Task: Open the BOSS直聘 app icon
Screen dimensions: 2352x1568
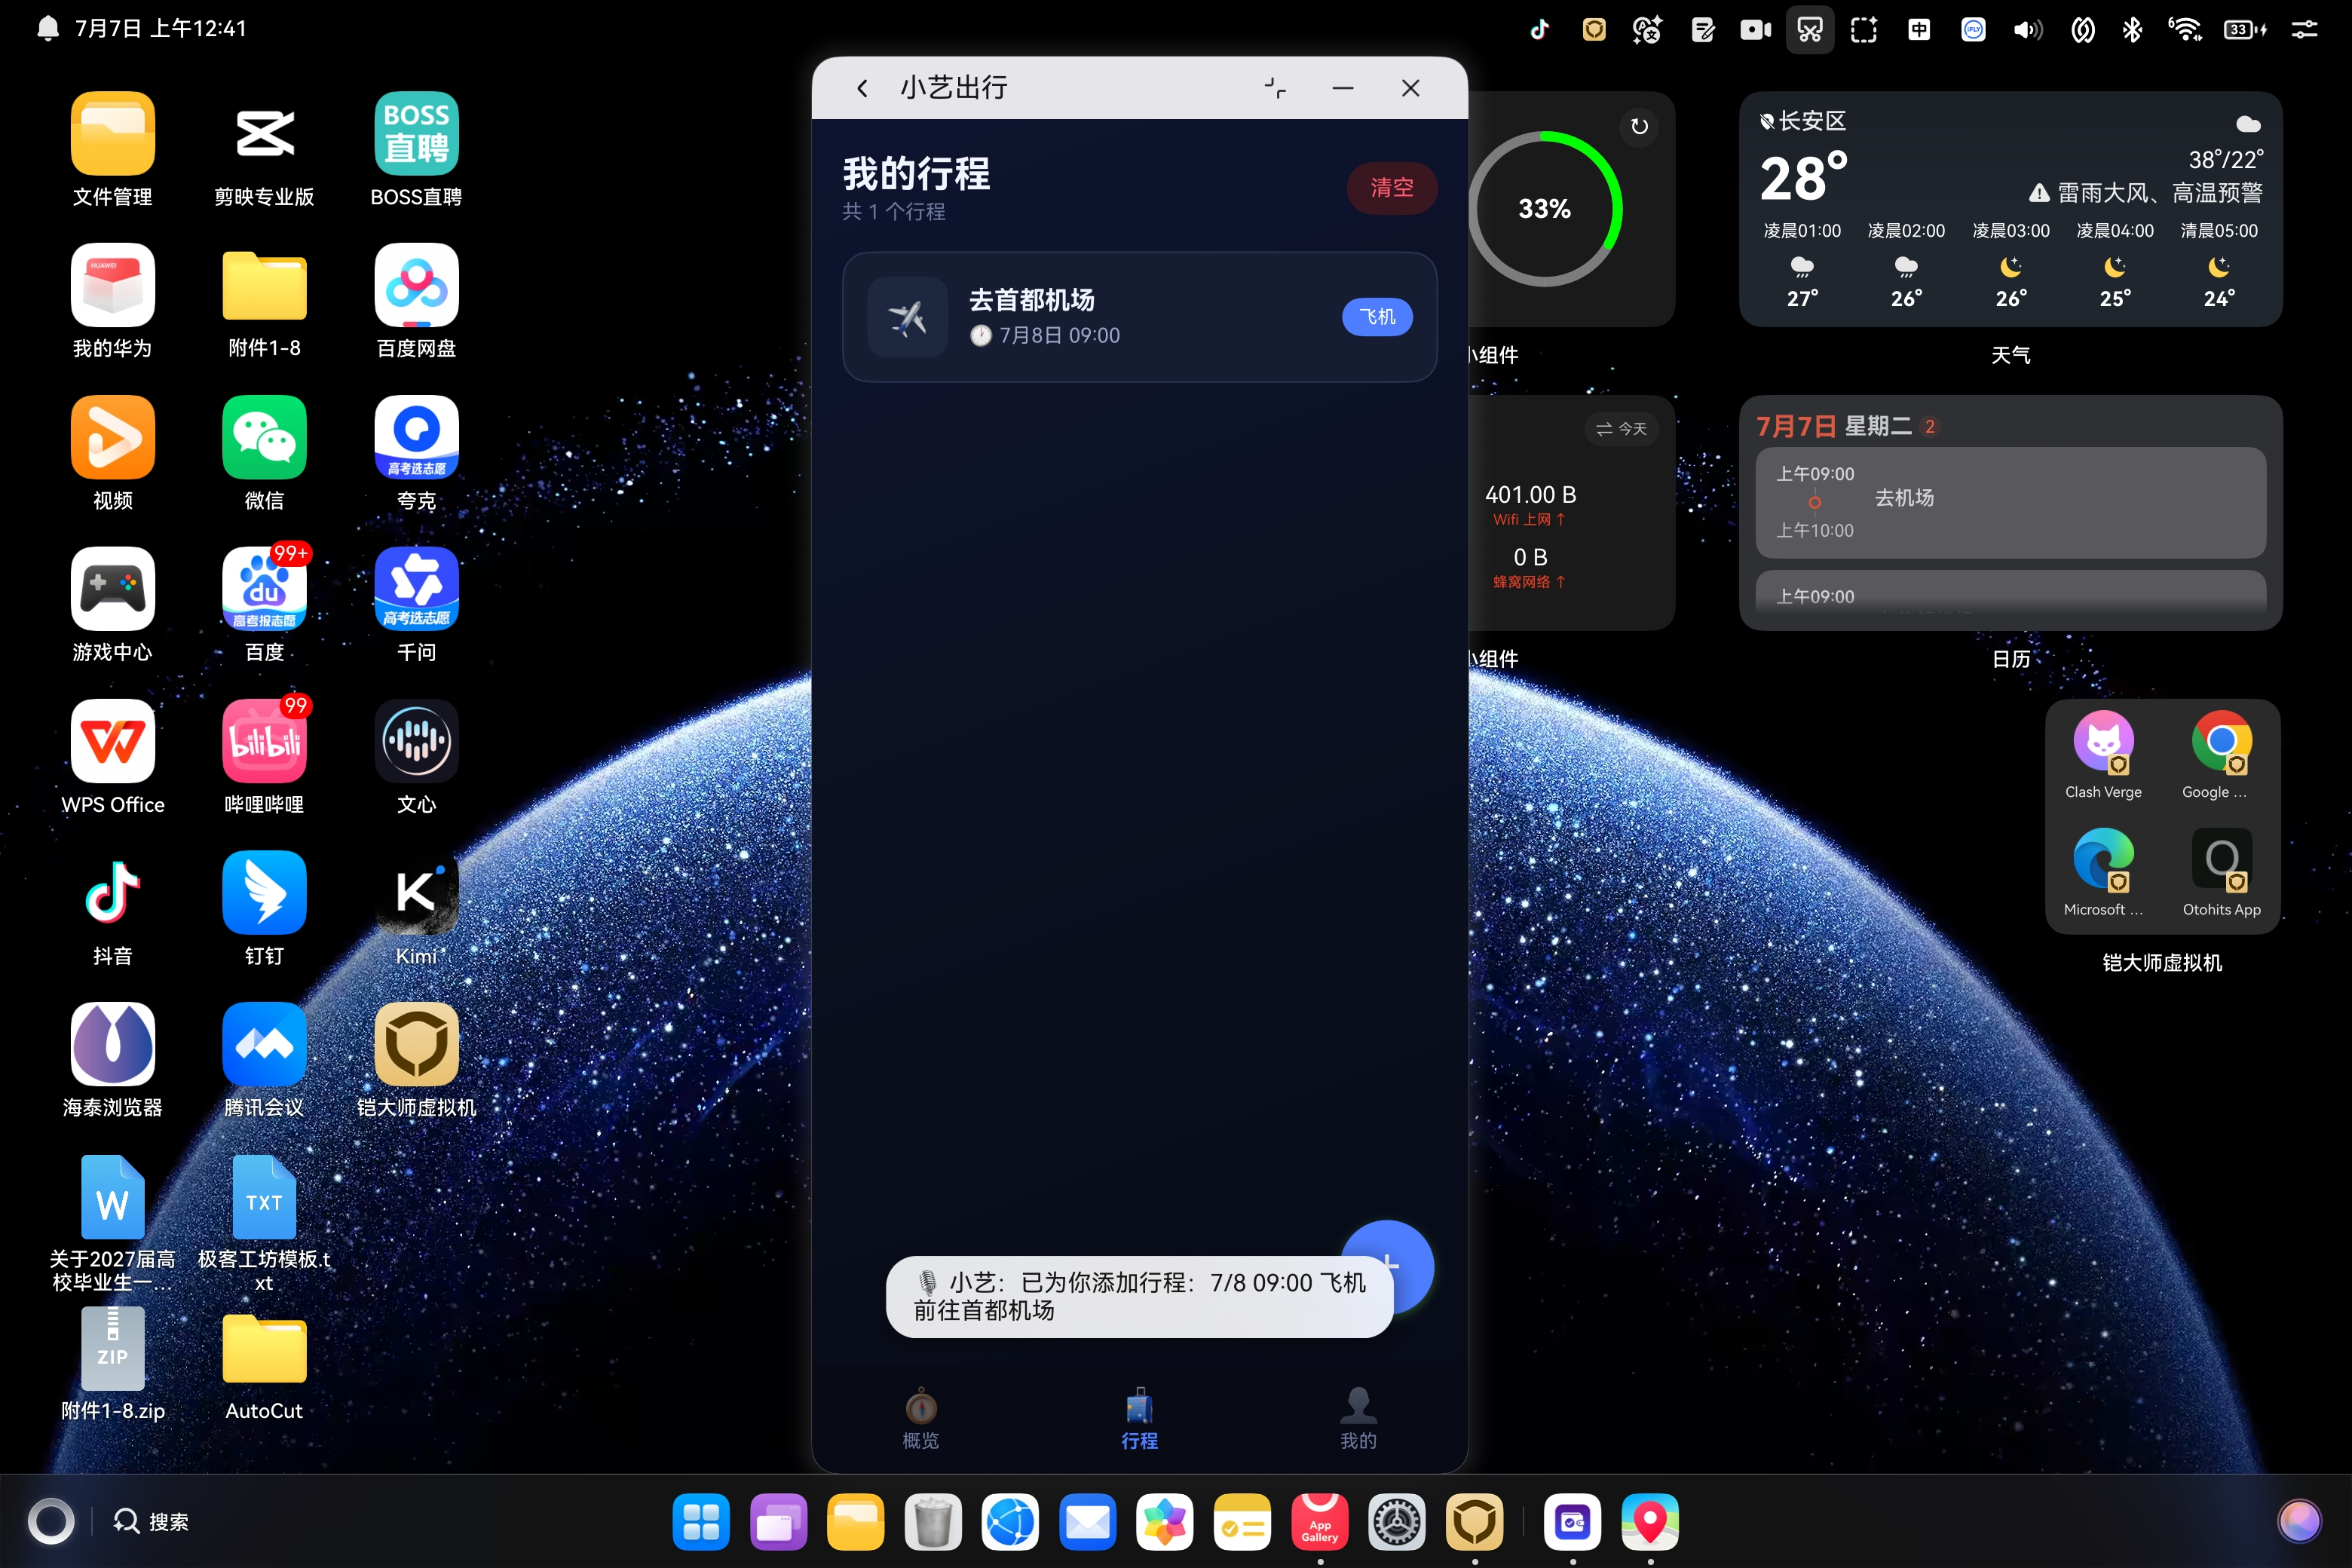Action: 416,134
